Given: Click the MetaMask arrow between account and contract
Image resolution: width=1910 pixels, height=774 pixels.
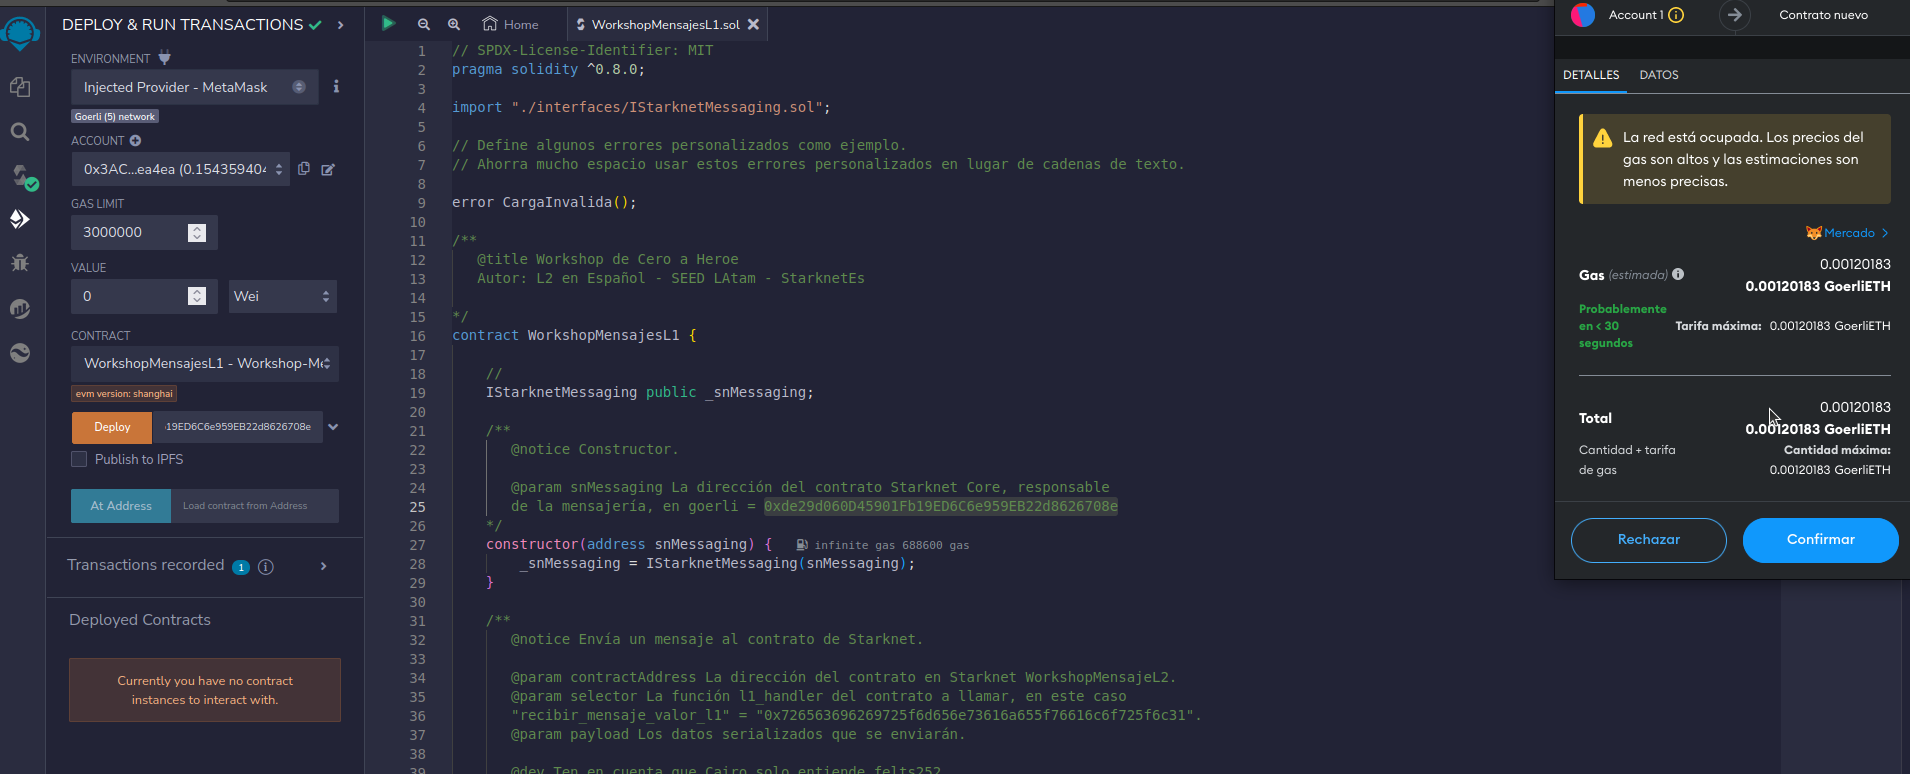Looking at the screenshot, I should [x=1735, y=15].
